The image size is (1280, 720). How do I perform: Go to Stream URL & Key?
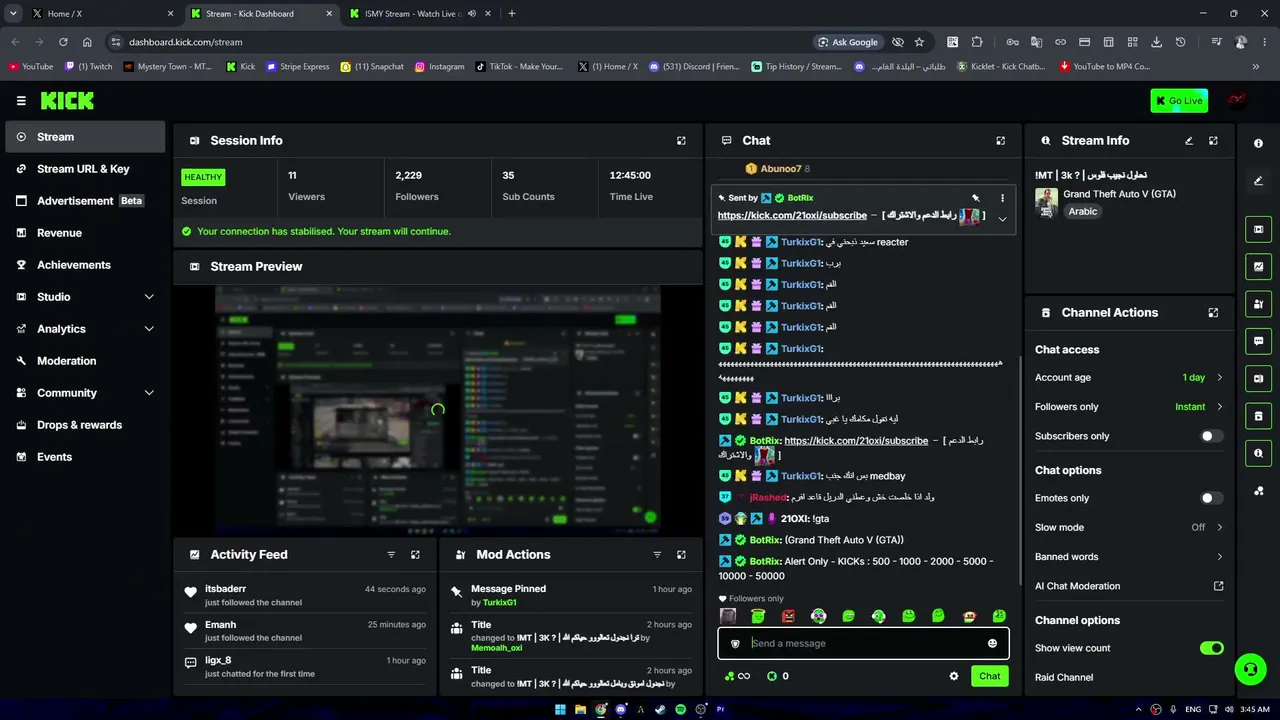click(x=85, y=169)
